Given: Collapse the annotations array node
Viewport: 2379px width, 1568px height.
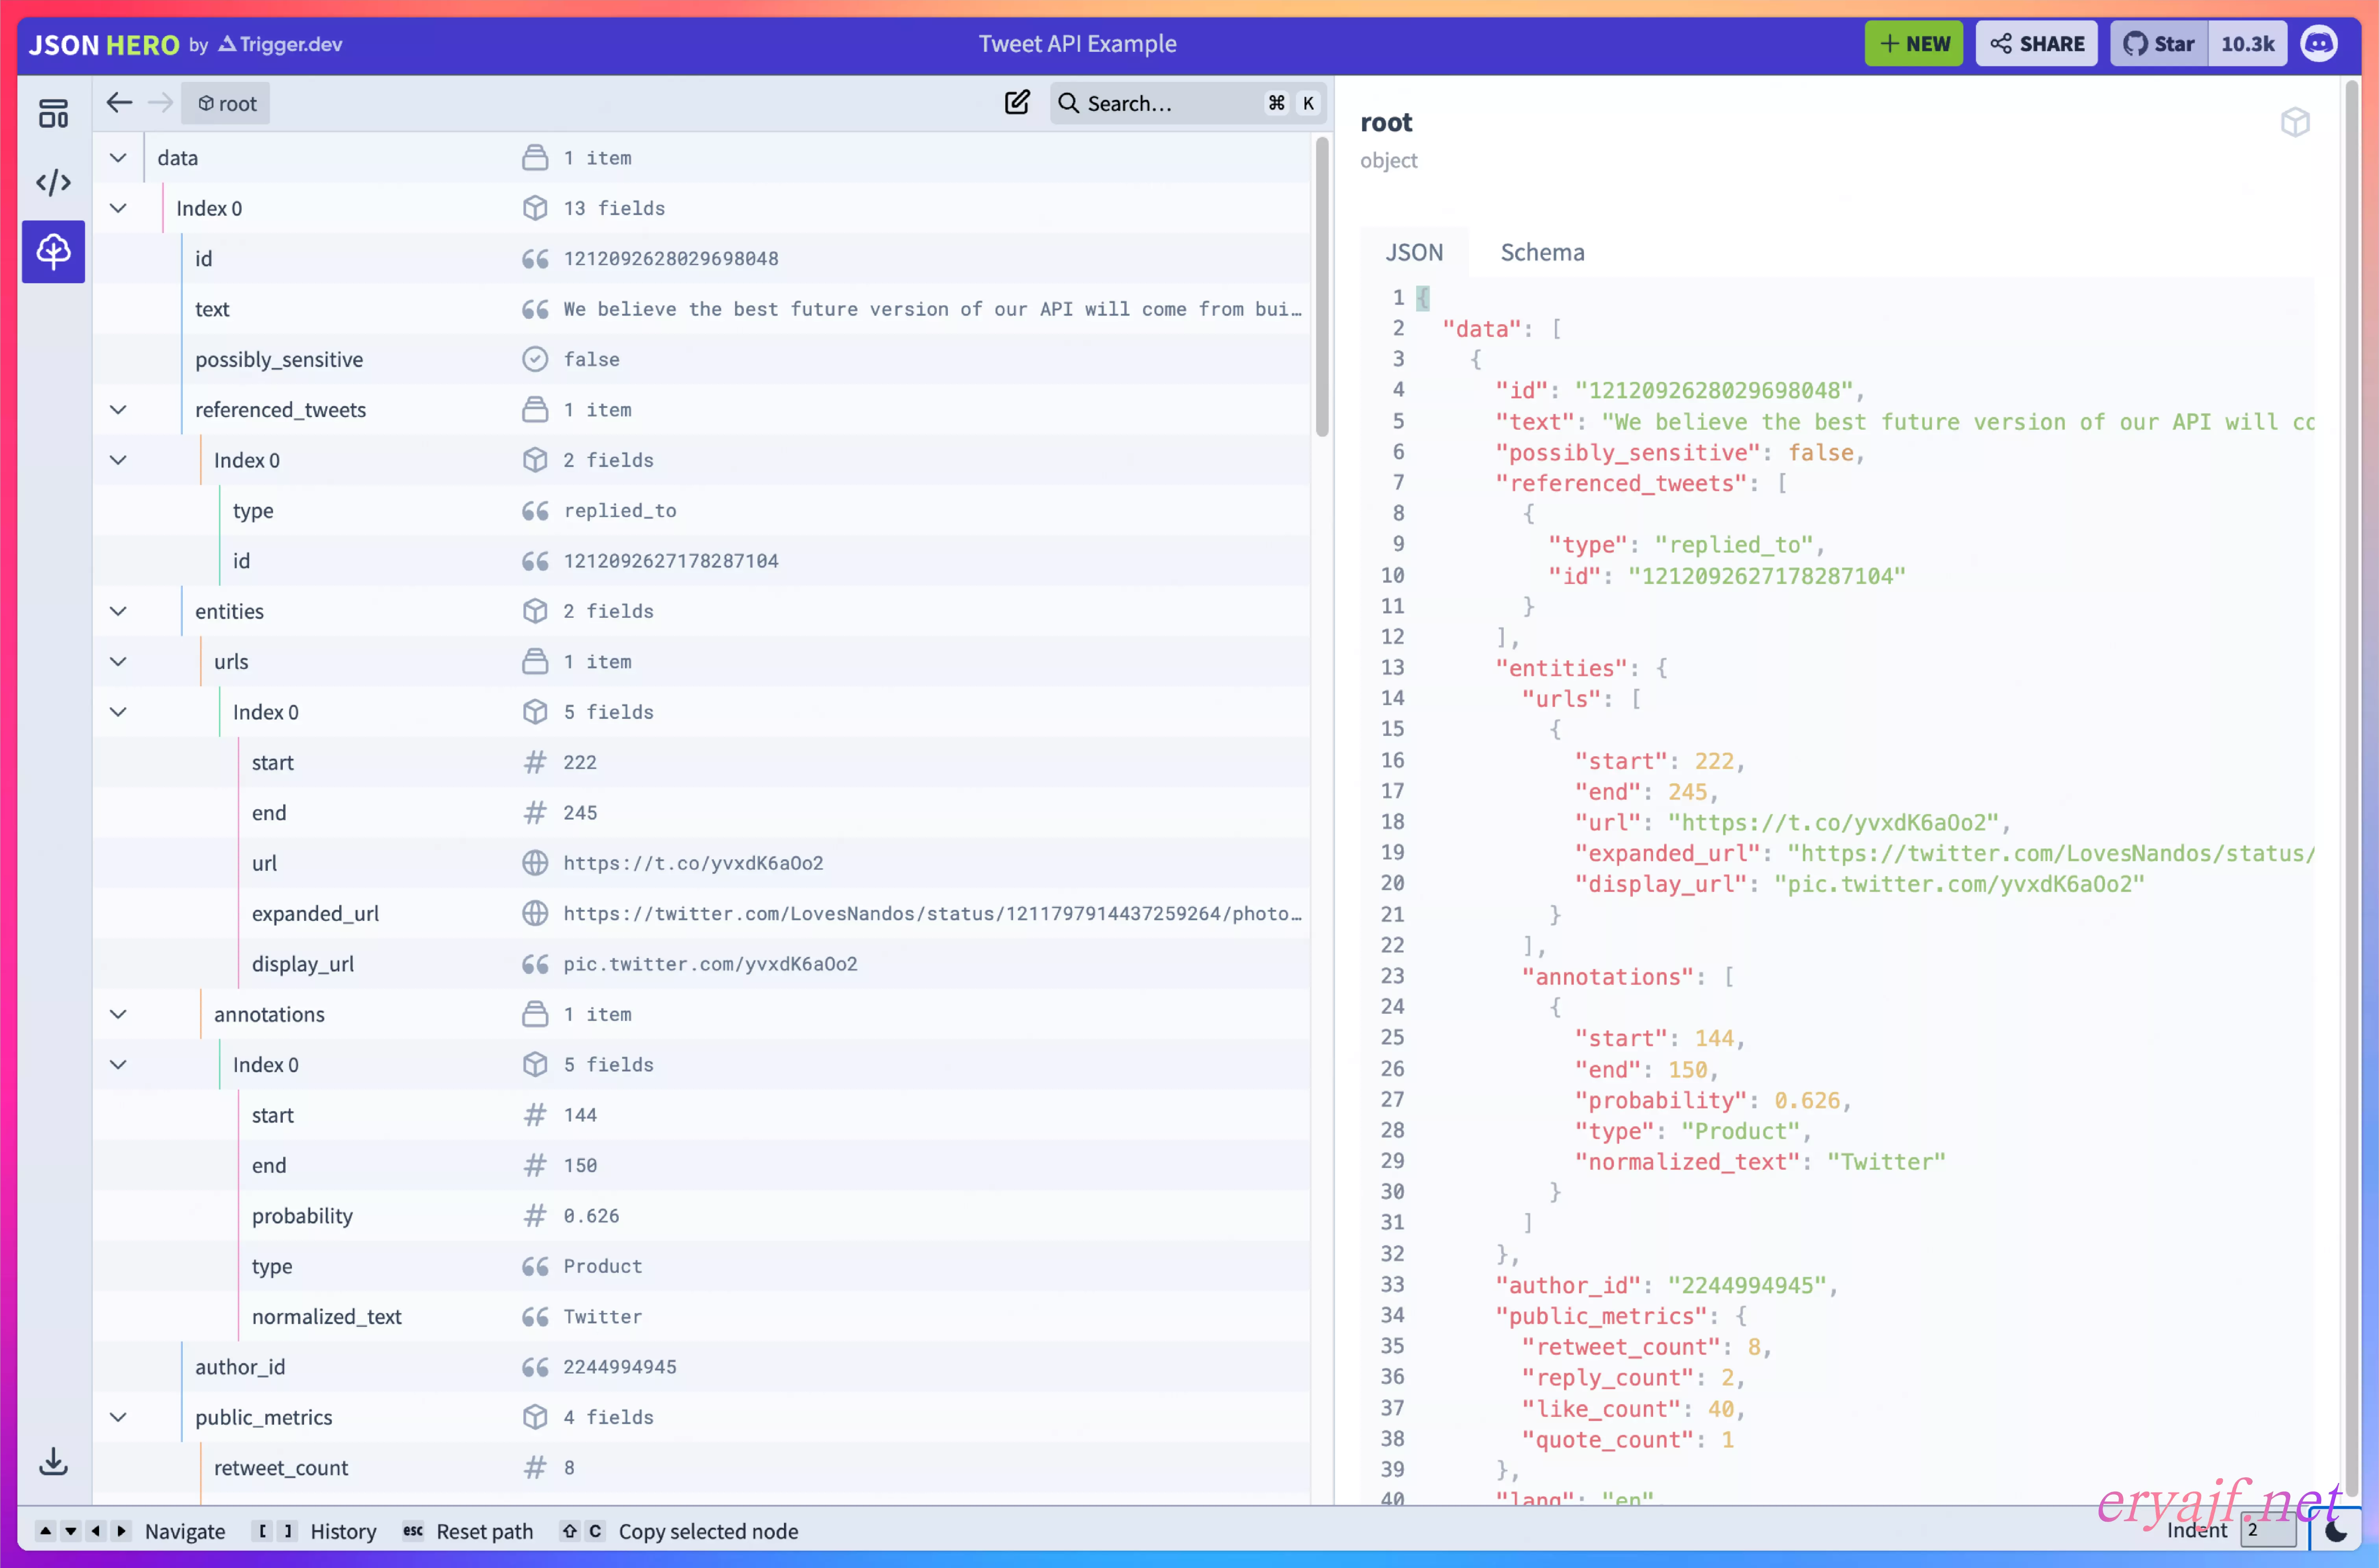Looking at the screenshot, I should (118, 1014).
